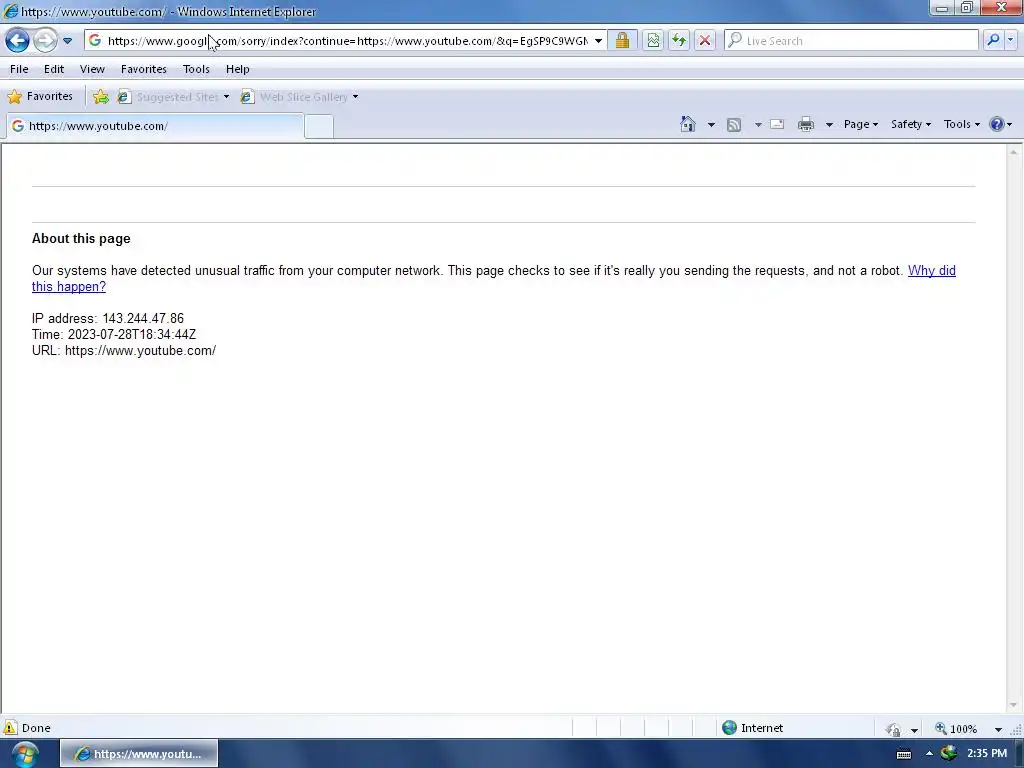Click the vertical scrollbar down arrow
Image resolution: width=1024 pixels, height=768 pixels.
(x=1014, y=705)
